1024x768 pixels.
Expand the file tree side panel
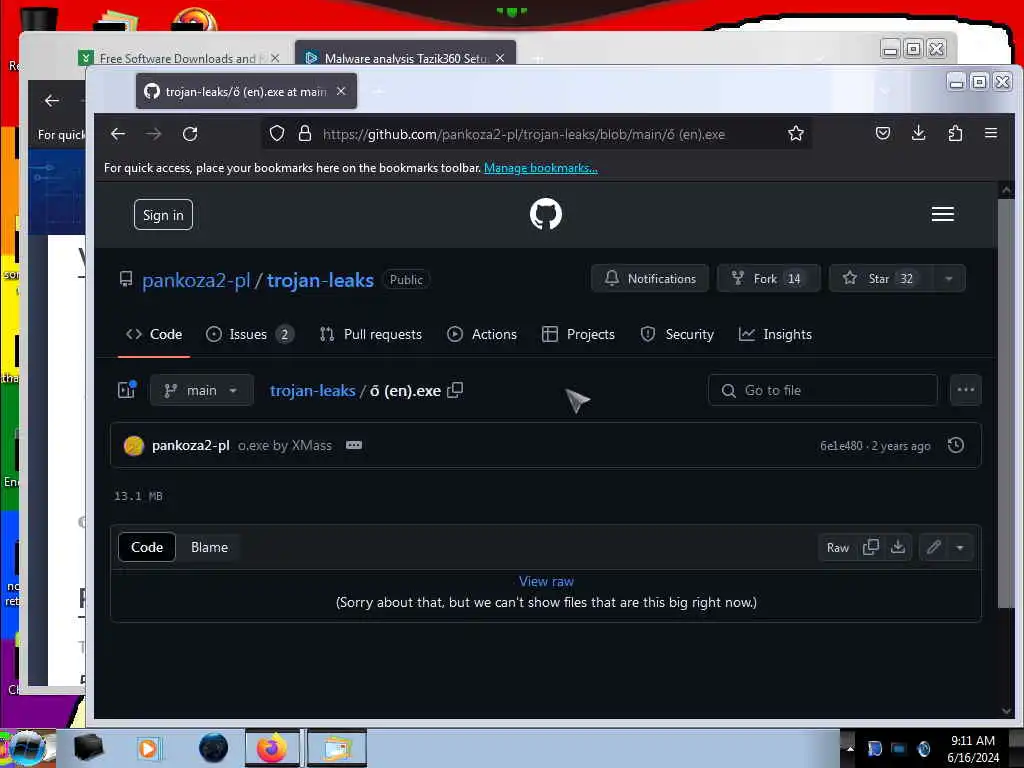127,390
